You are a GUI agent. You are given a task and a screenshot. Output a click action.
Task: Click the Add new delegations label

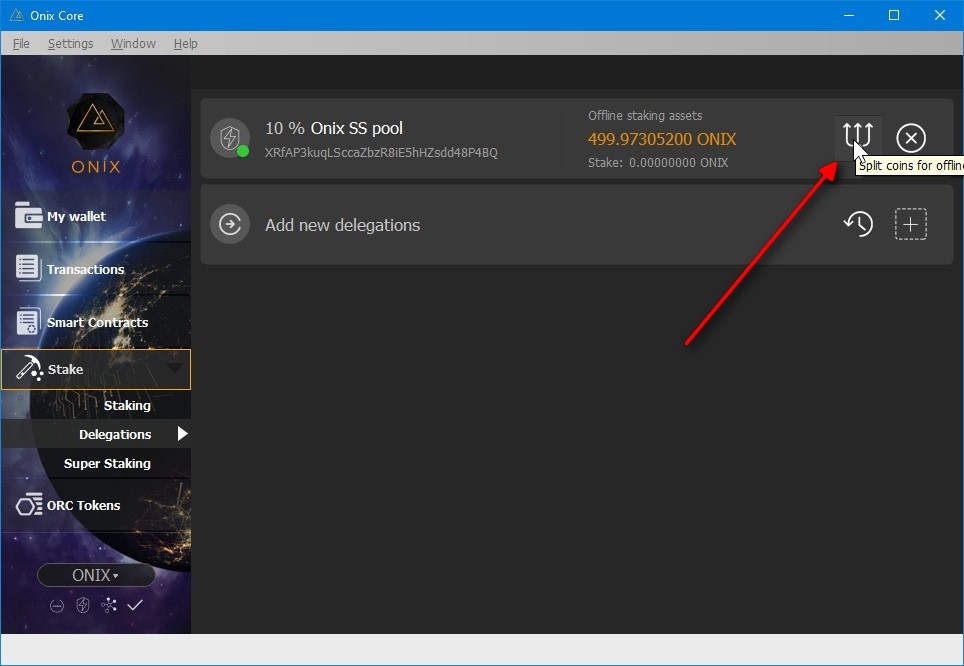click(x=342, y=225)
